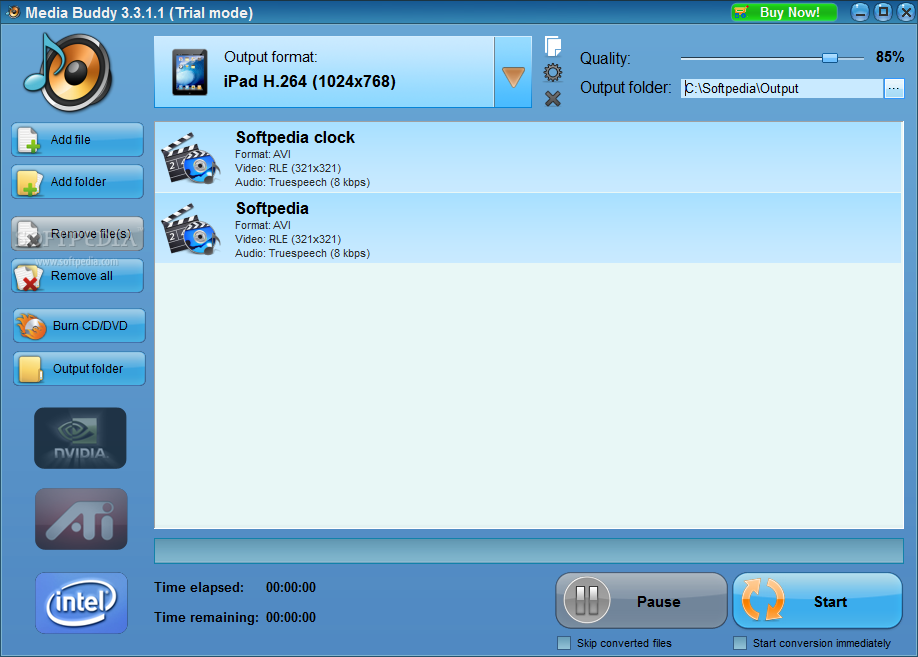Click the Softpedia clock video clapper icon
918x657 pixels.
pyautogui.click(x=190, y=158)
